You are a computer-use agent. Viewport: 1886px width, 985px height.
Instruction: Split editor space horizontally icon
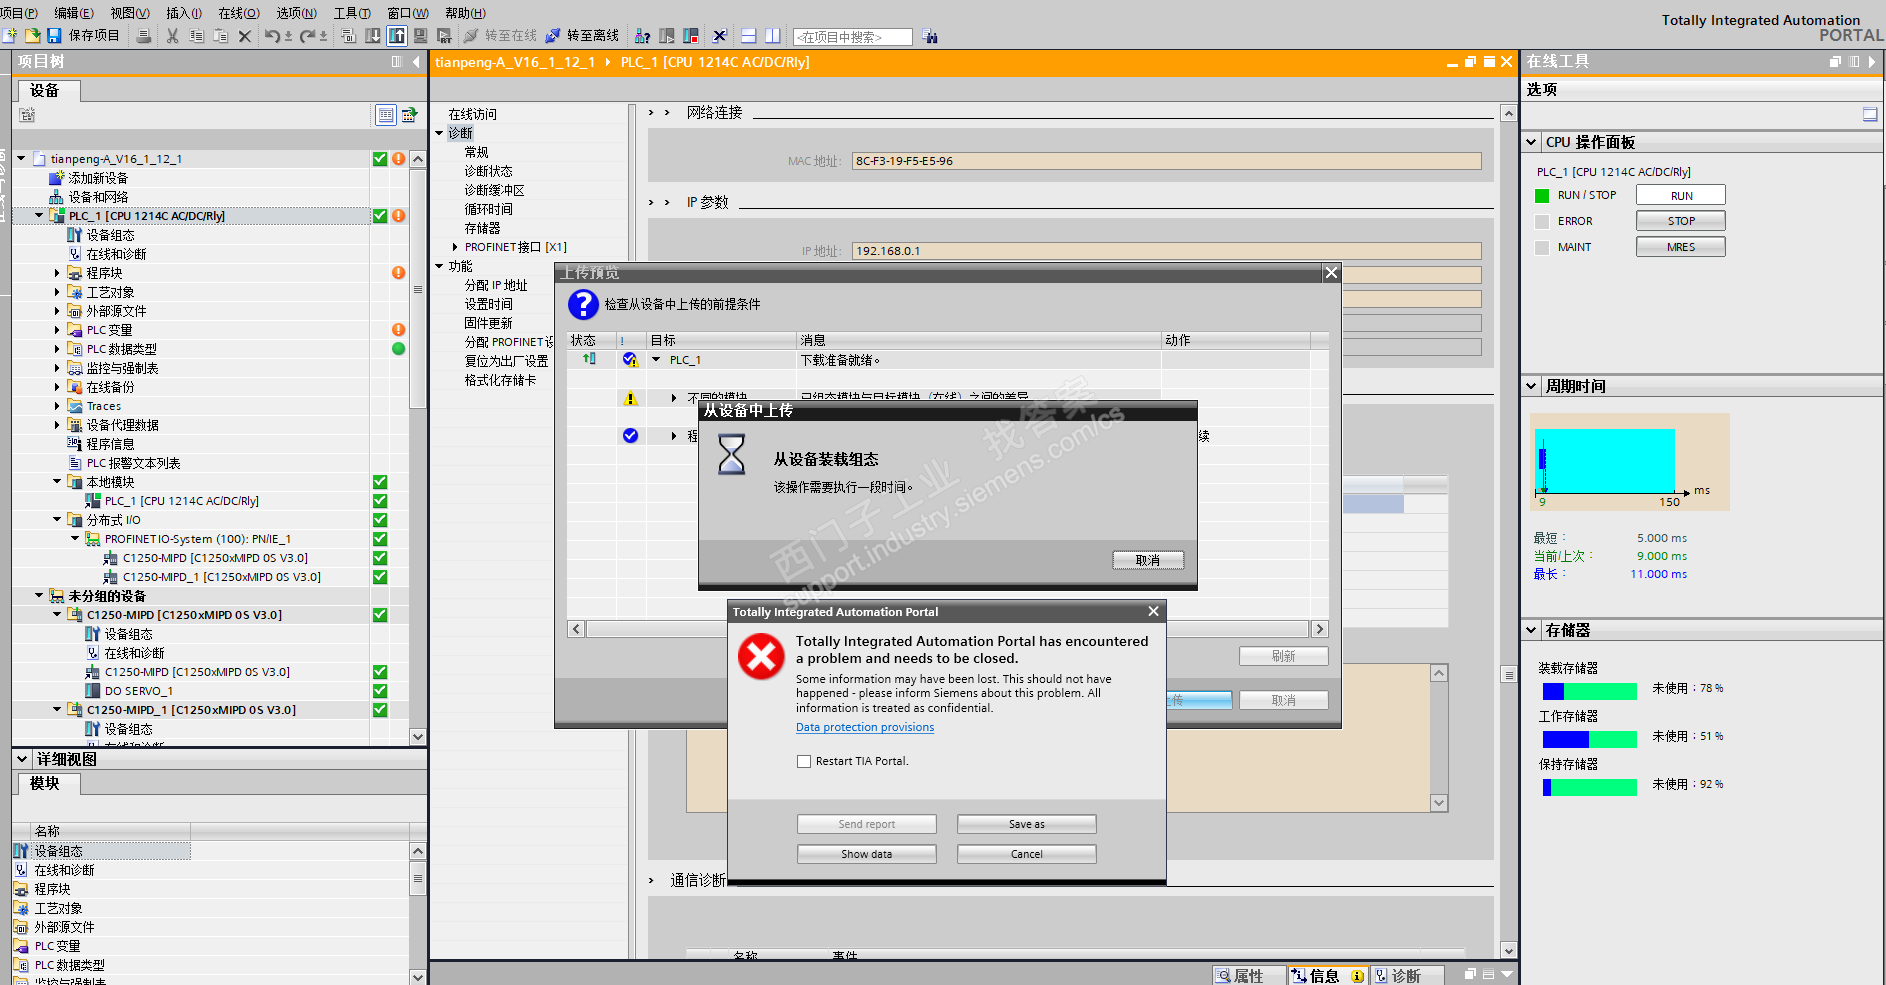[x=748, y=36]
